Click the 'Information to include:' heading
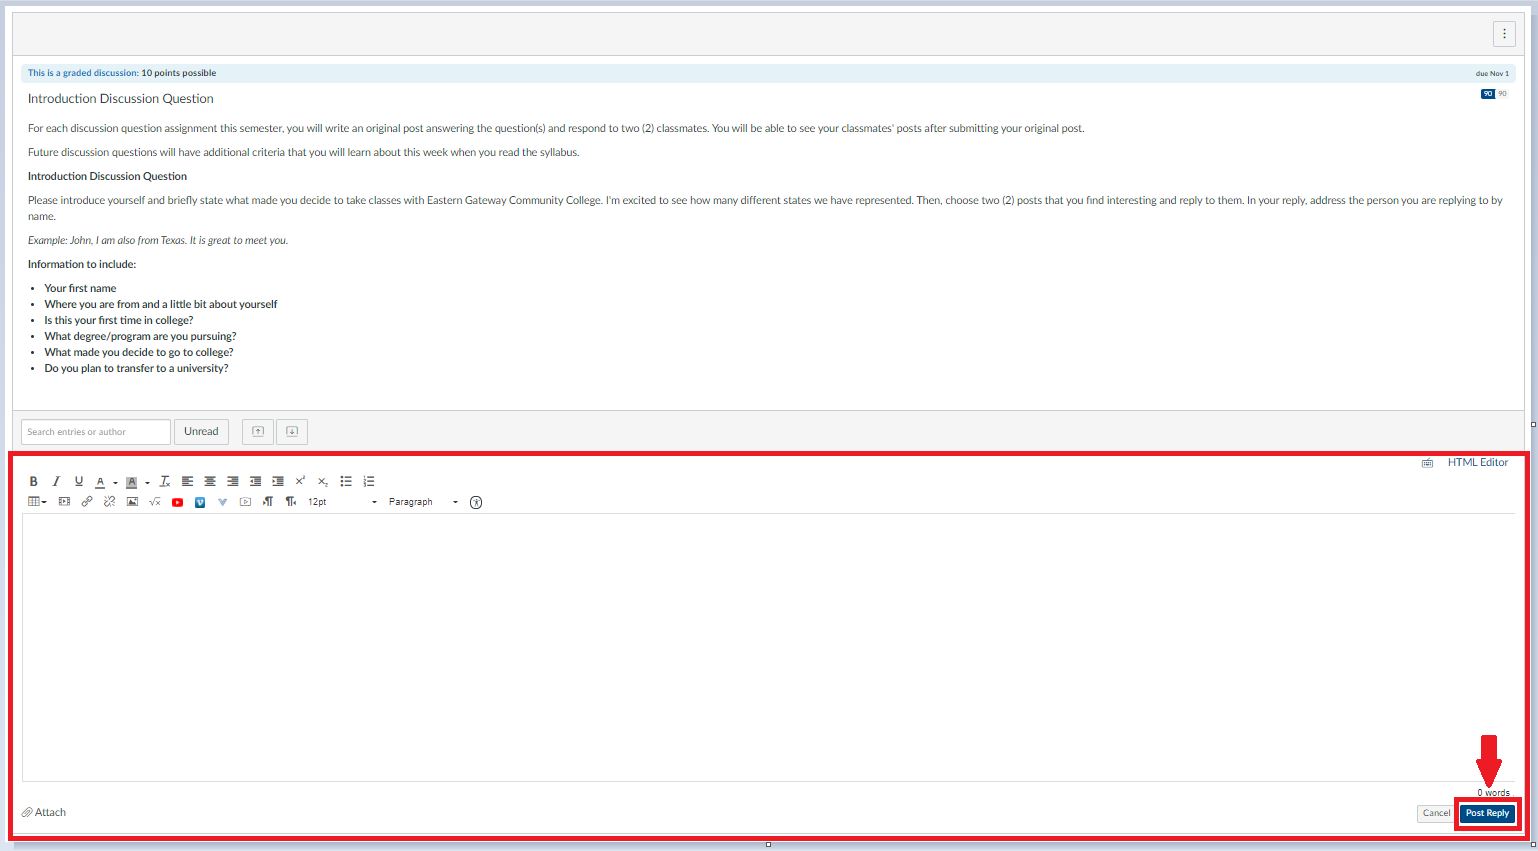Image resolution: width=1538 pixels, height=851 pixels. [x=82, y=264]
